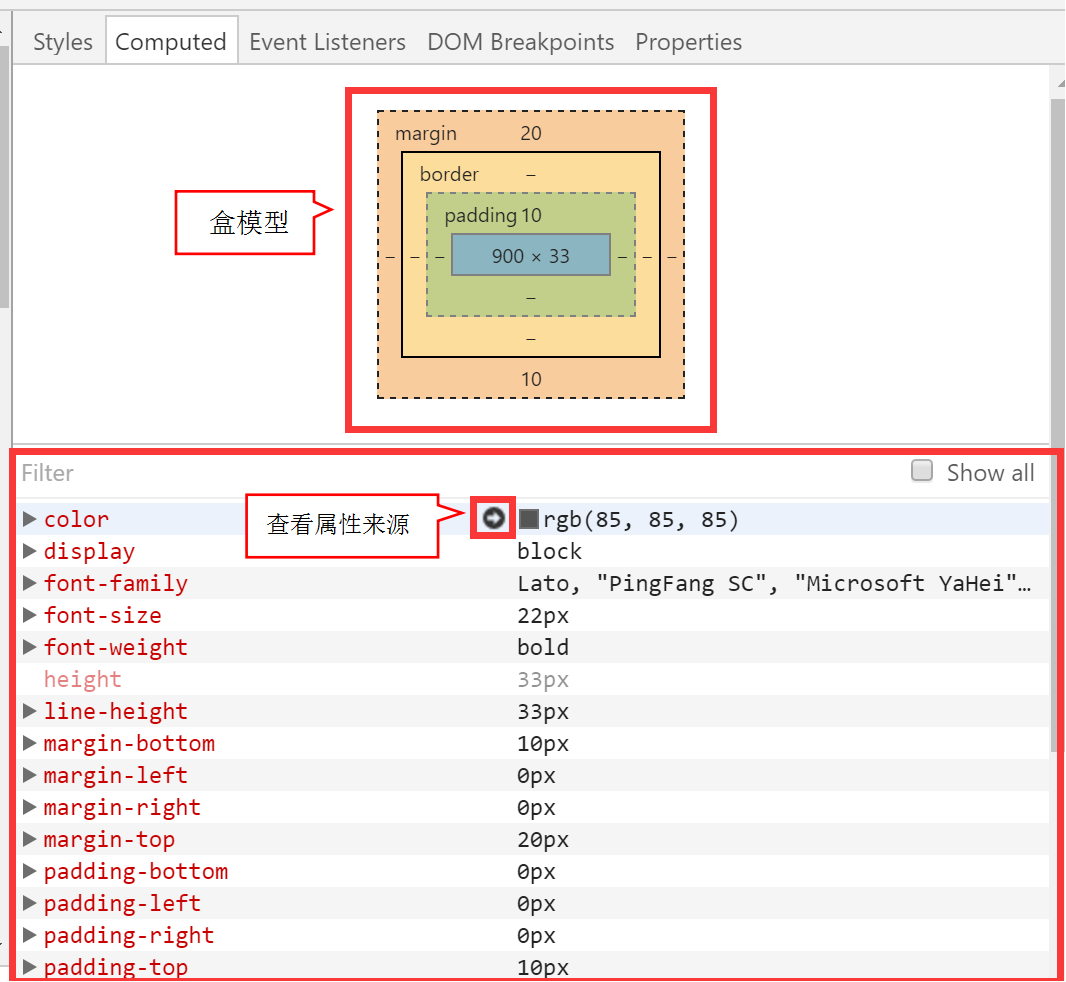Expand the padding-bottom property row

(x=30, y=871)
